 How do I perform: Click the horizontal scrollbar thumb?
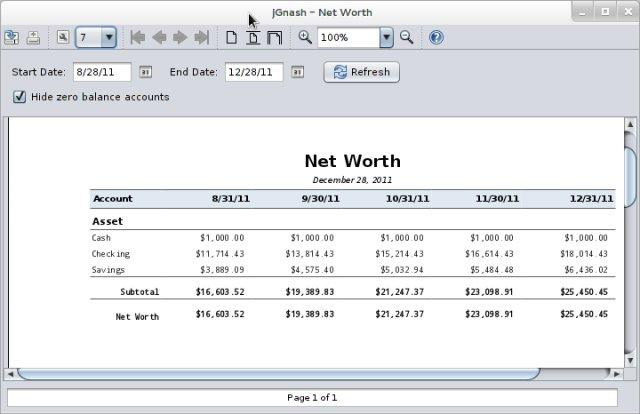coord(279,374)
